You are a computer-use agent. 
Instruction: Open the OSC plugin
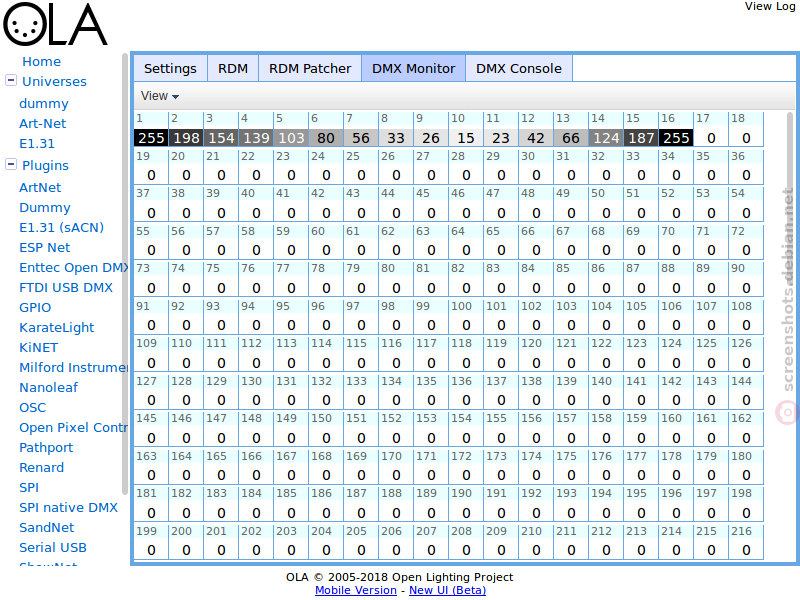[33, 408]
